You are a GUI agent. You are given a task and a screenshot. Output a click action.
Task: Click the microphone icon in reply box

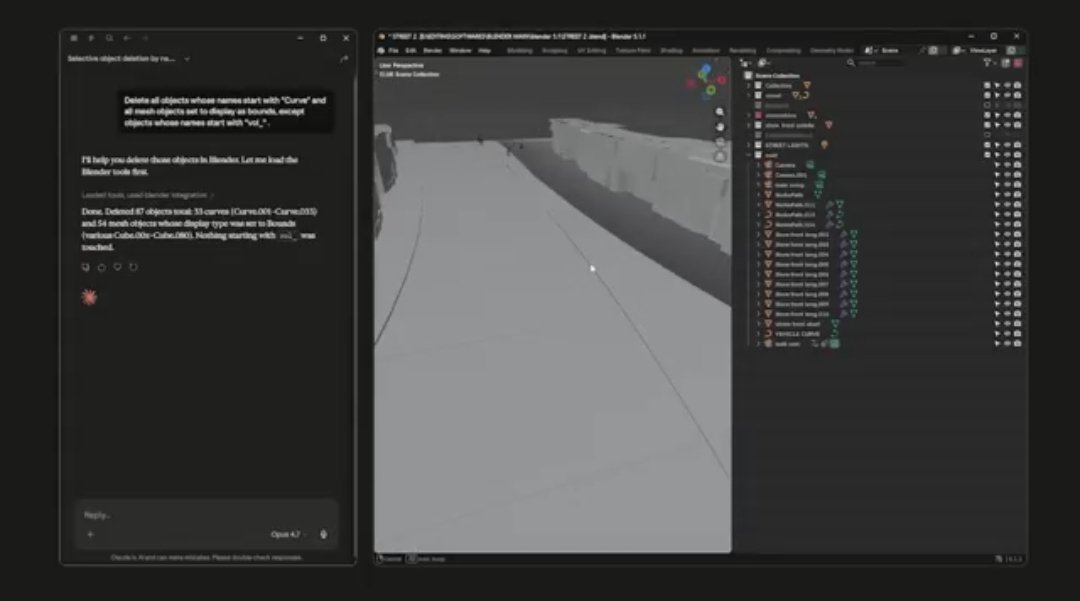tap(323, 534)
